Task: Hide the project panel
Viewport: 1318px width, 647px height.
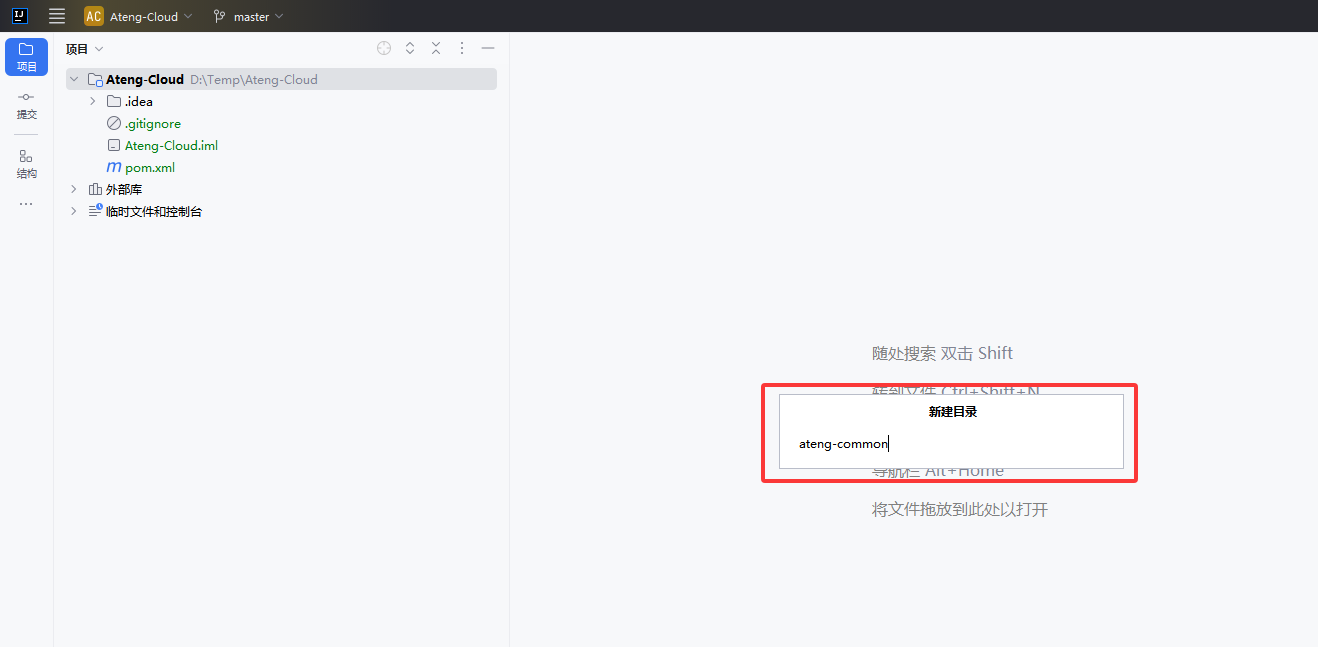Action: (x=488, y=48)
